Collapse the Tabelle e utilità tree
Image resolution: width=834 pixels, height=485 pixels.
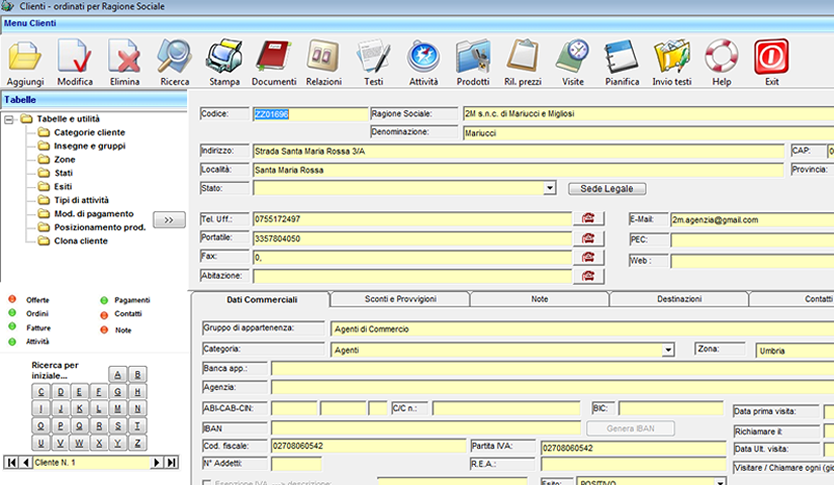(9, 119)
